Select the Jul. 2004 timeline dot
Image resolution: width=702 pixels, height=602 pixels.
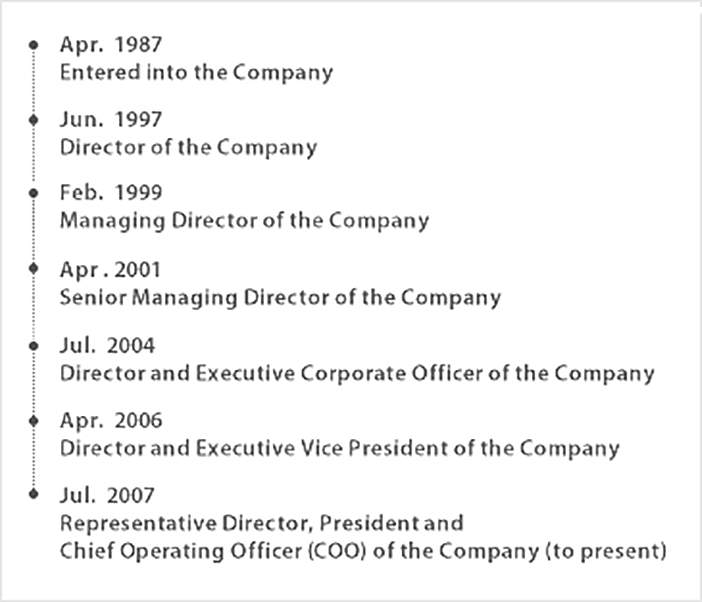coord(34,346)
